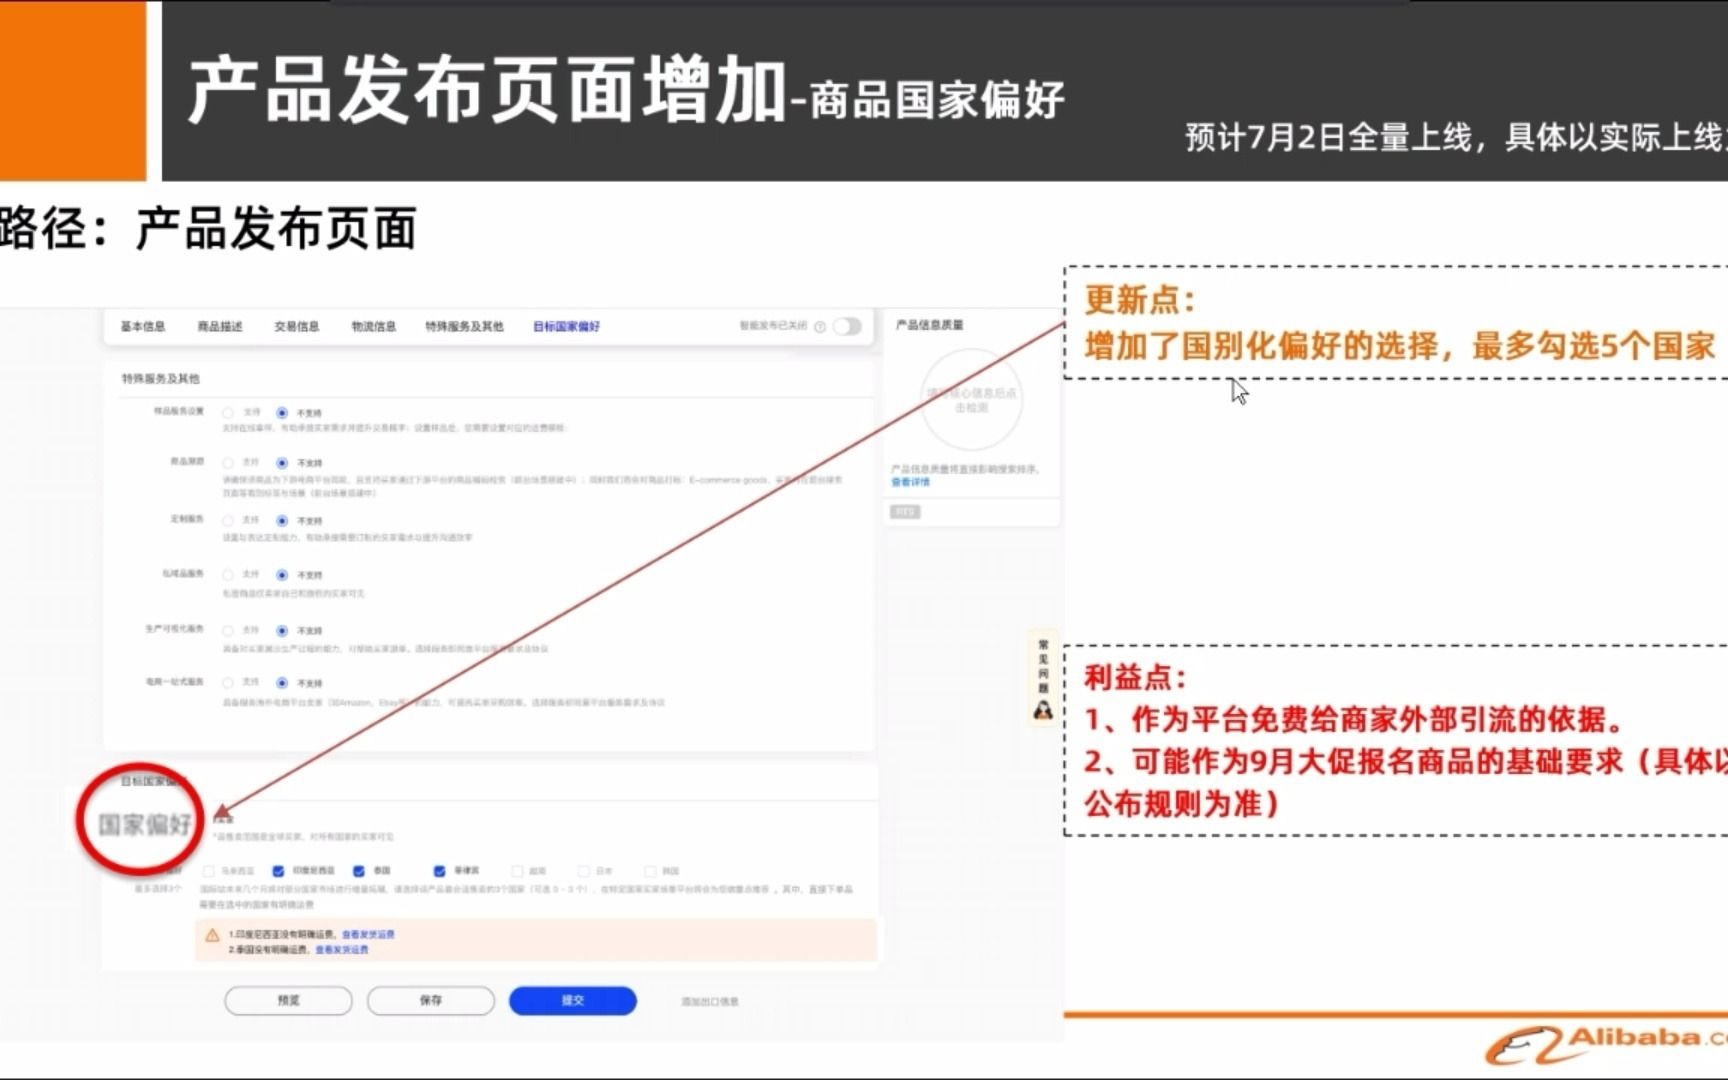This screenshot has width=1728, height=1080.
Task: Click the 特殊服务及其他 section heading
Action: (161, 378)
